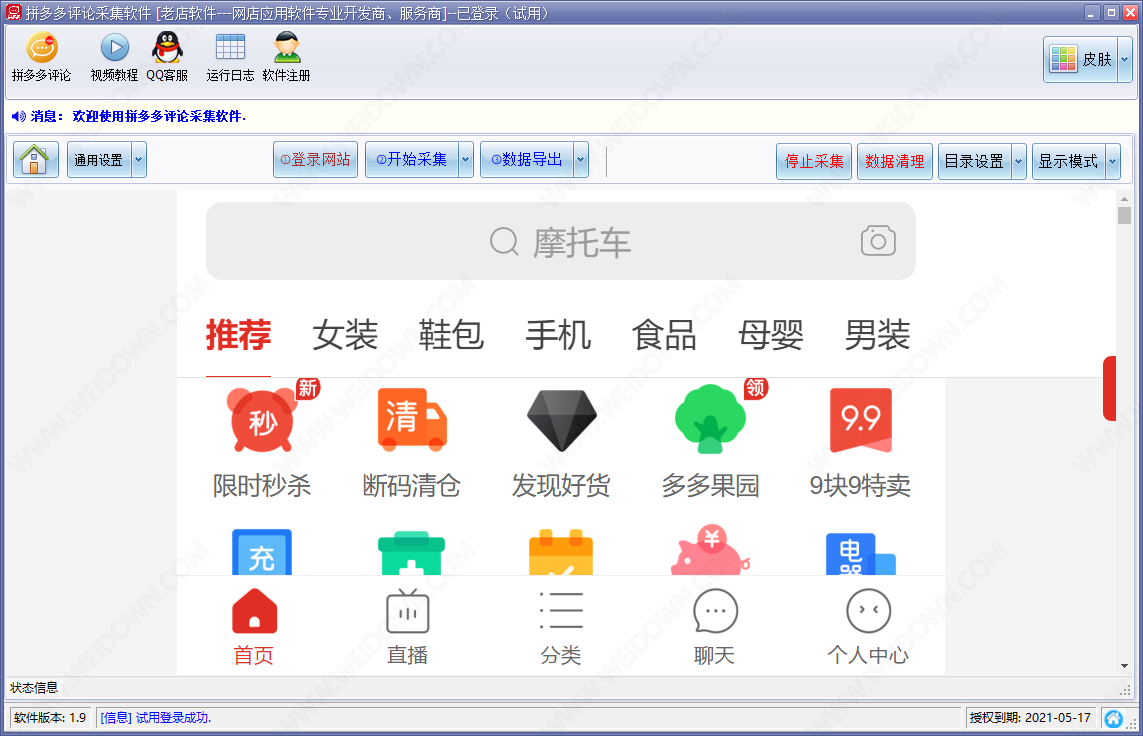1143x736 pixels.
Task: Click the magnifier icon in search bar
Action: (x=504, y=241)
